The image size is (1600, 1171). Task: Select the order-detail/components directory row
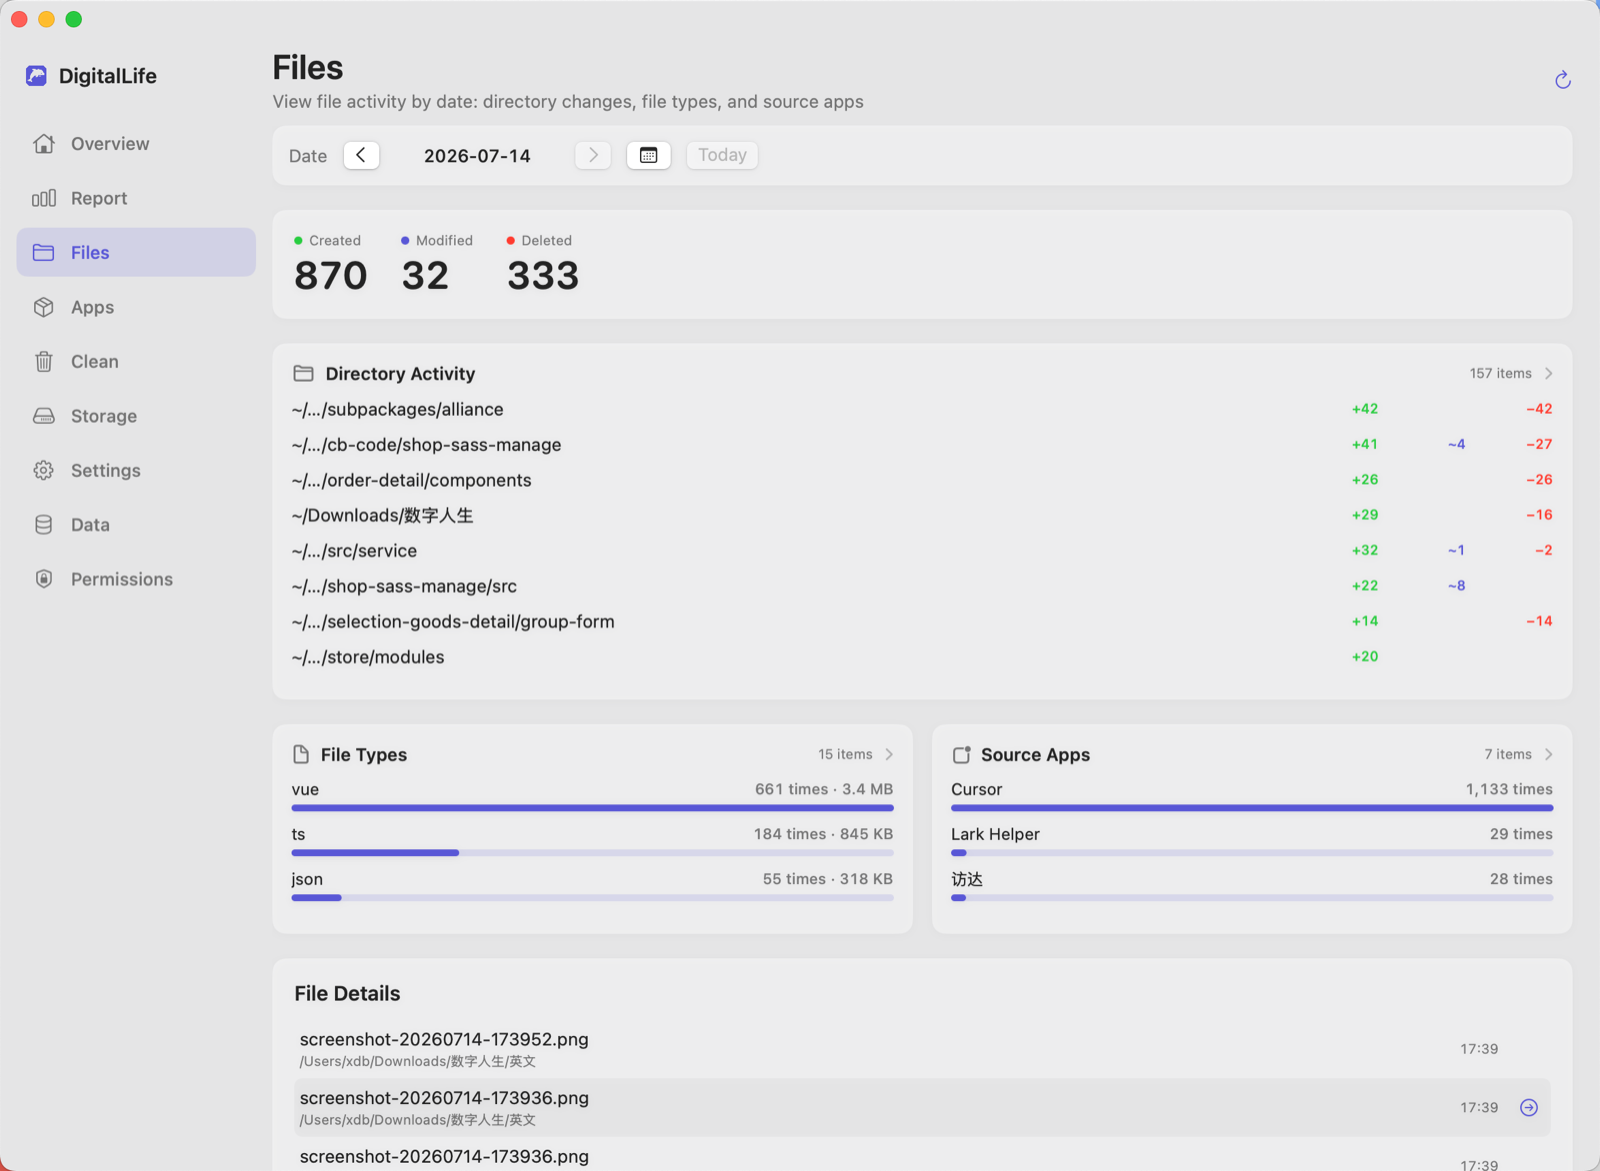[x=922, y=480]
